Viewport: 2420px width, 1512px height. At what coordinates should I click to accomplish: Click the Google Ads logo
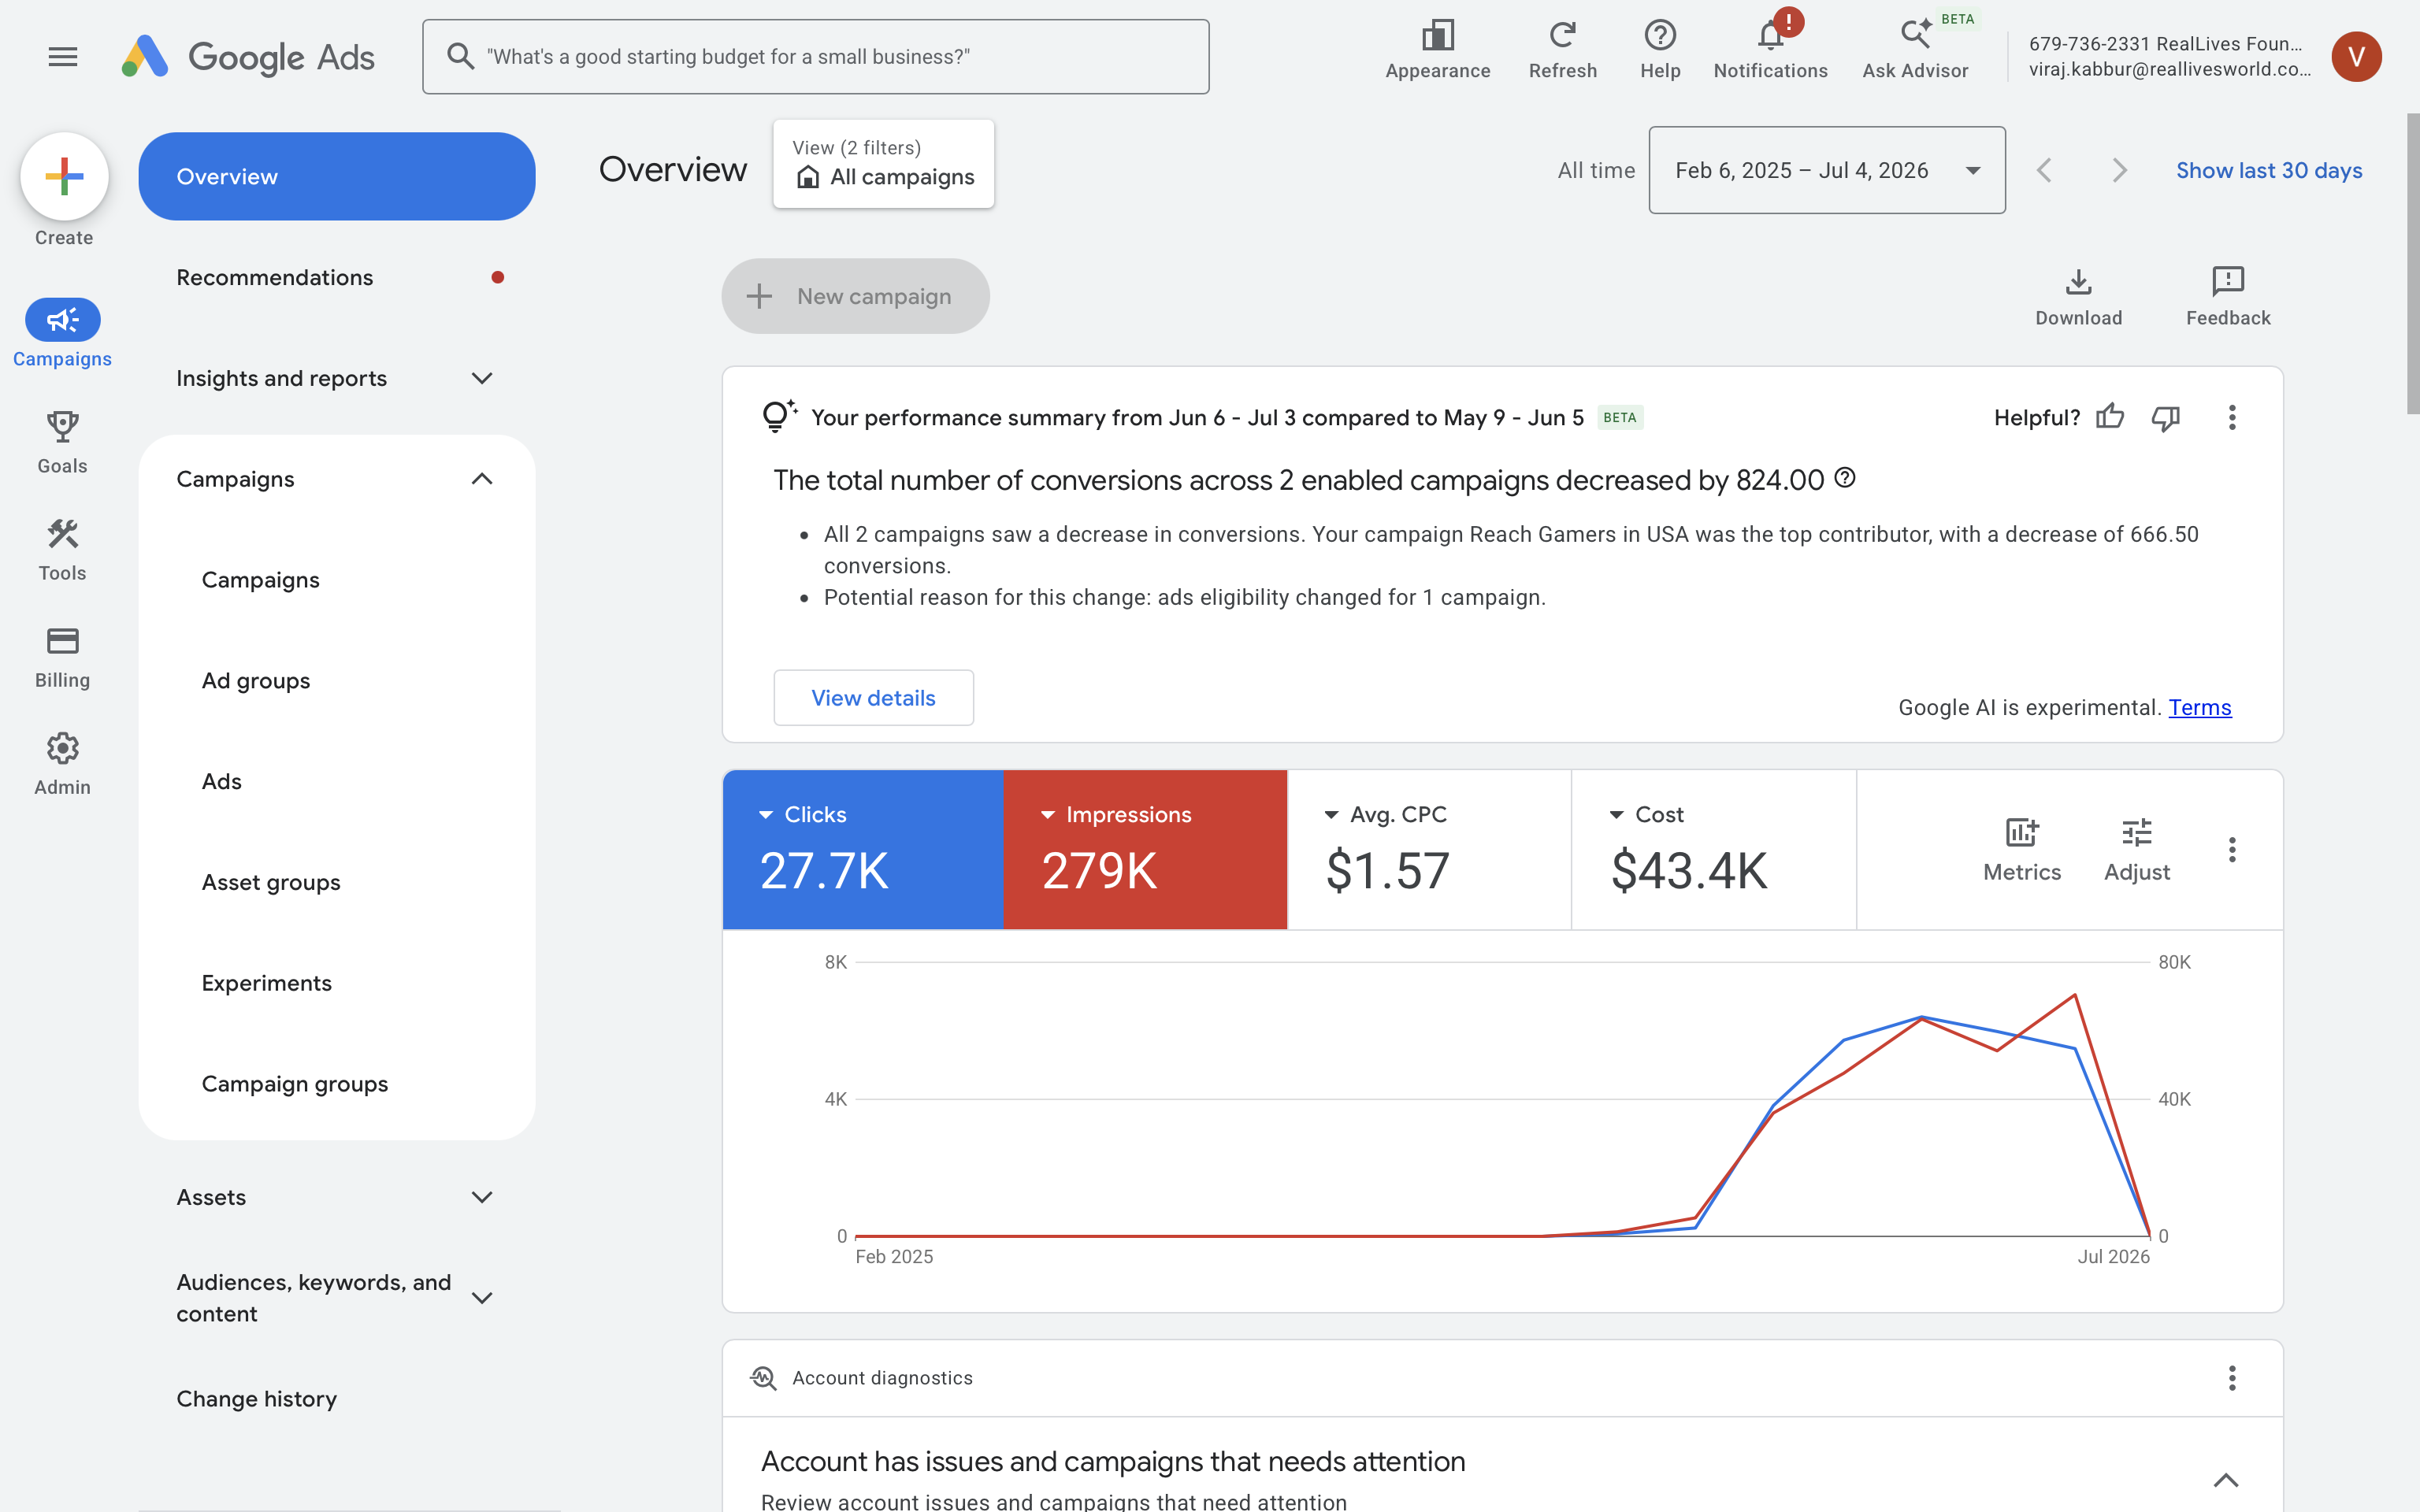(x=247, y=57)
